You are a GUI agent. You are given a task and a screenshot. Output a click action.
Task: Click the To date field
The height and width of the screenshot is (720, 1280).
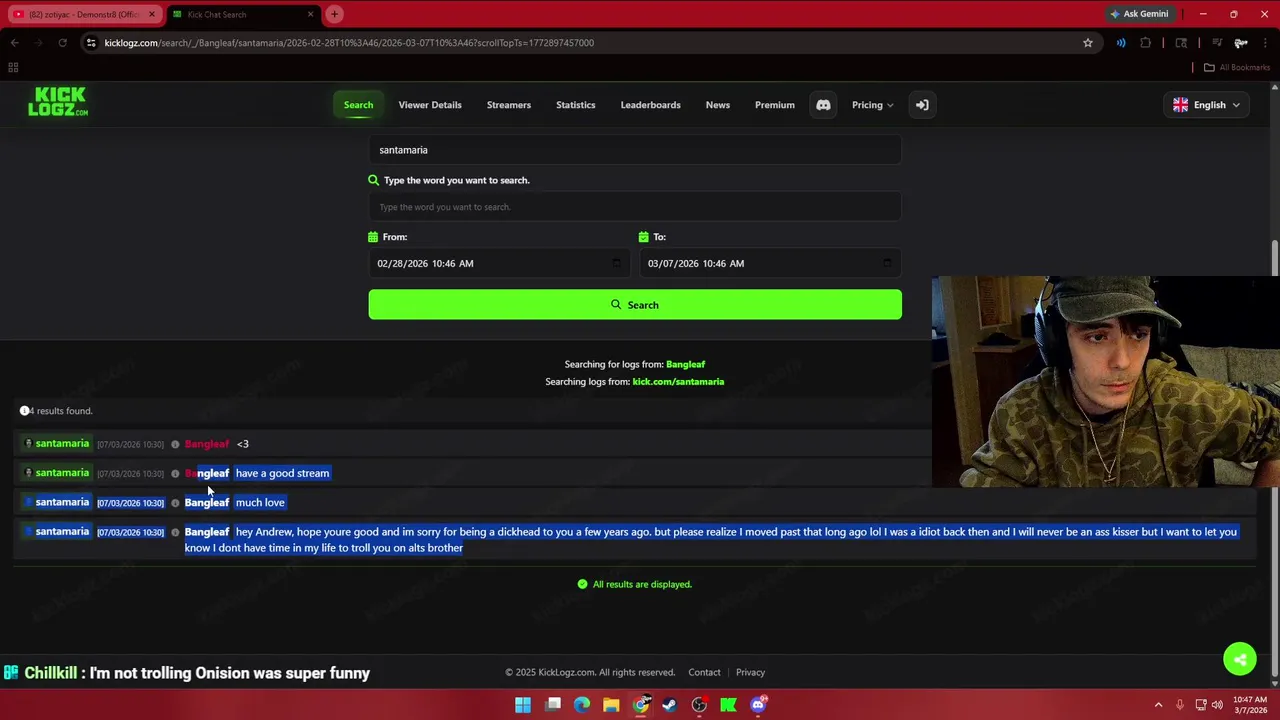click(770, 263)
